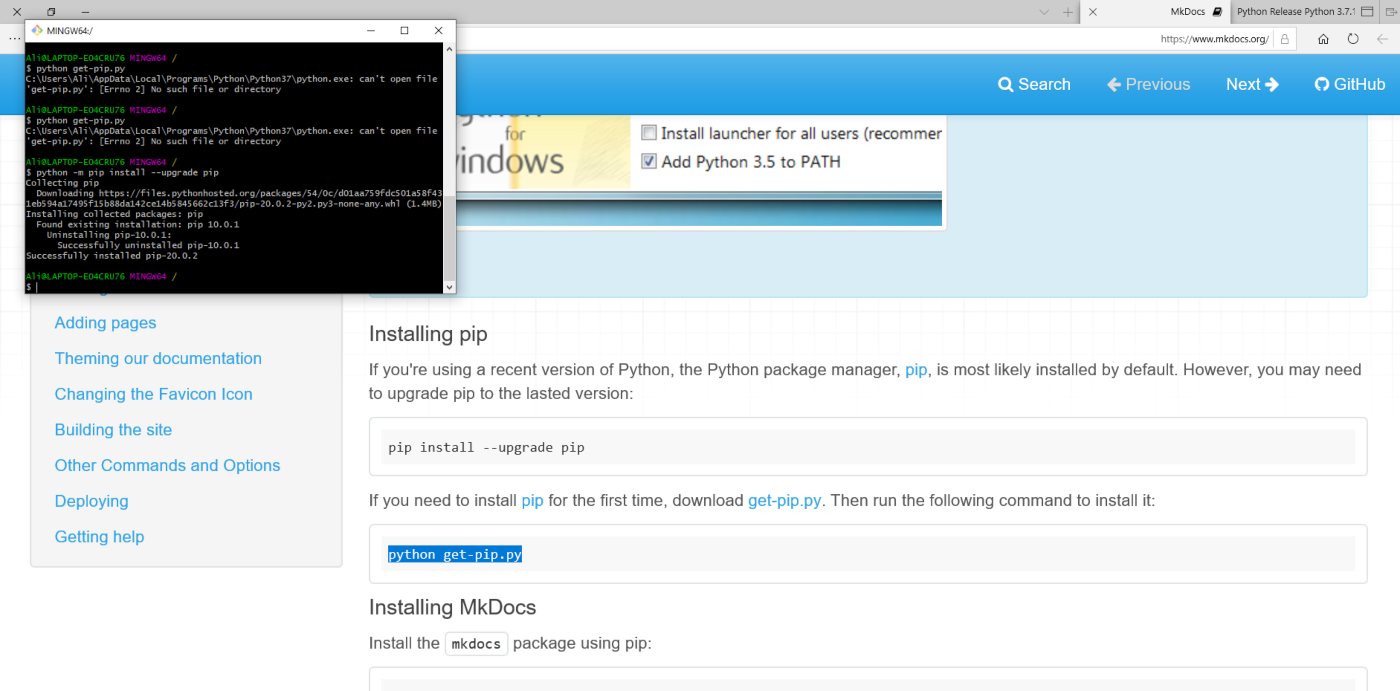Show tab previews icon in tab bar
This screenshot has height=691, width=1400.
pyautogui.click(x=1366, y=12)
